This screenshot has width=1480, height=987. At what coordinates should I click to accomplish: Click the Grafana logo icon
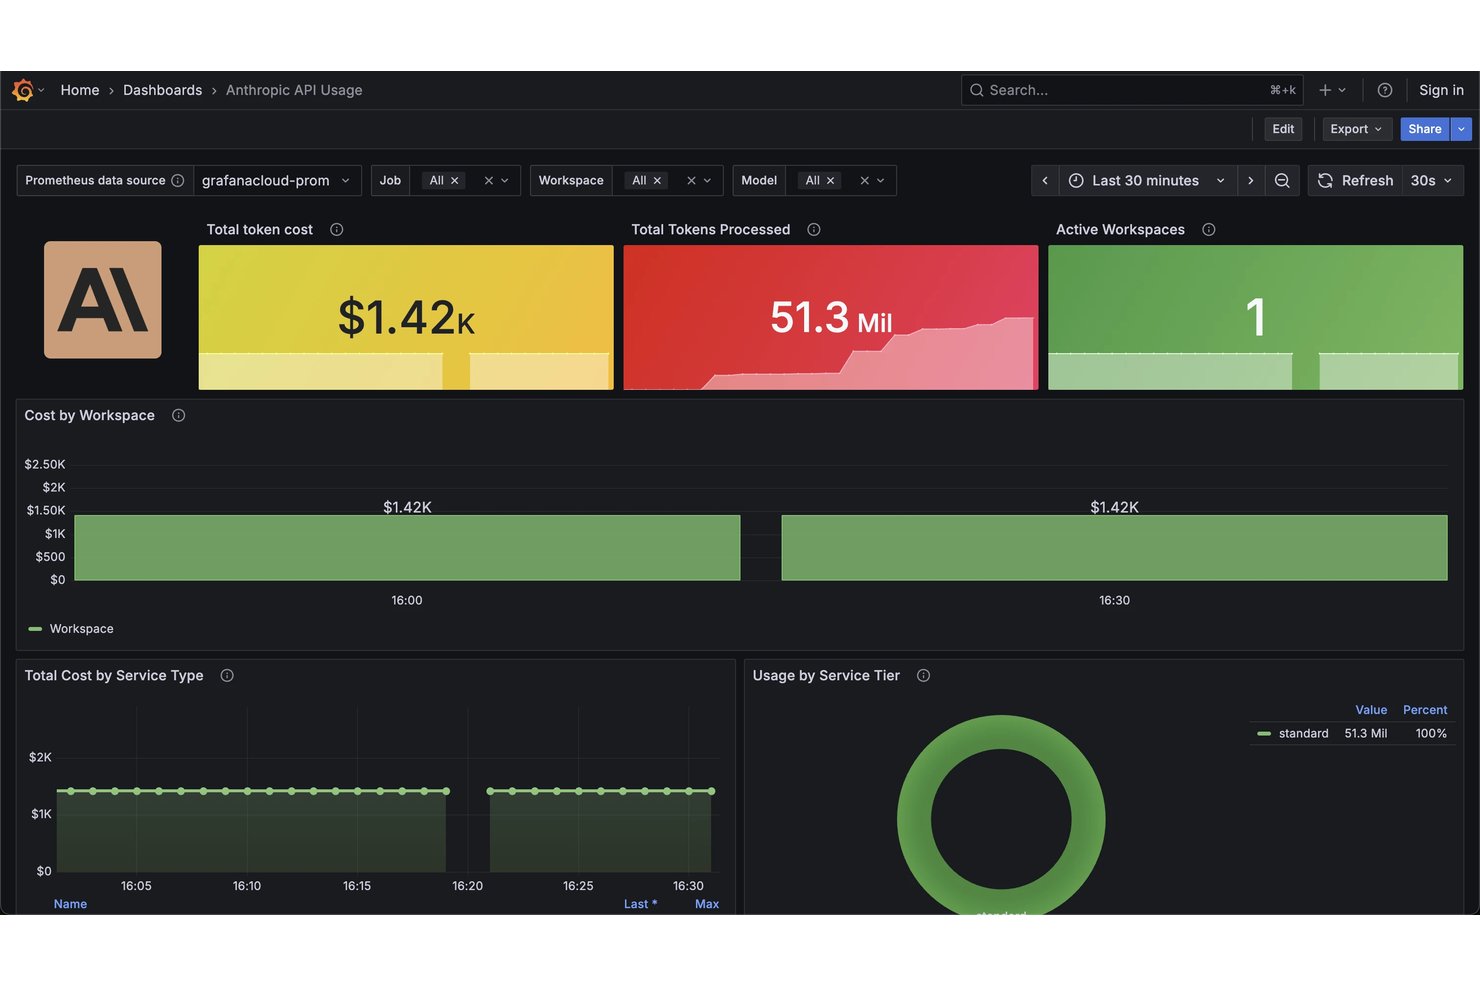coord(23,90)
